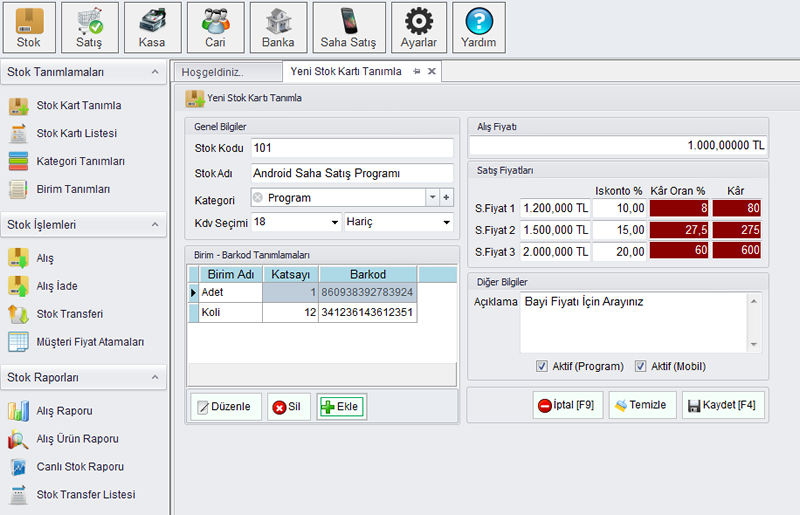Click the Kâr Oran cell showing 27,5
The image size is (800, 515).
(x=679, y=230)
